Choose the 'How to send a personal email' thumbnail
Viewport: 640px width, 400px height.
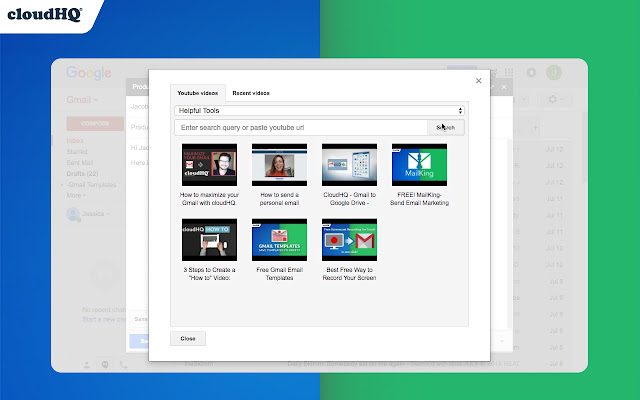point(279,164)
